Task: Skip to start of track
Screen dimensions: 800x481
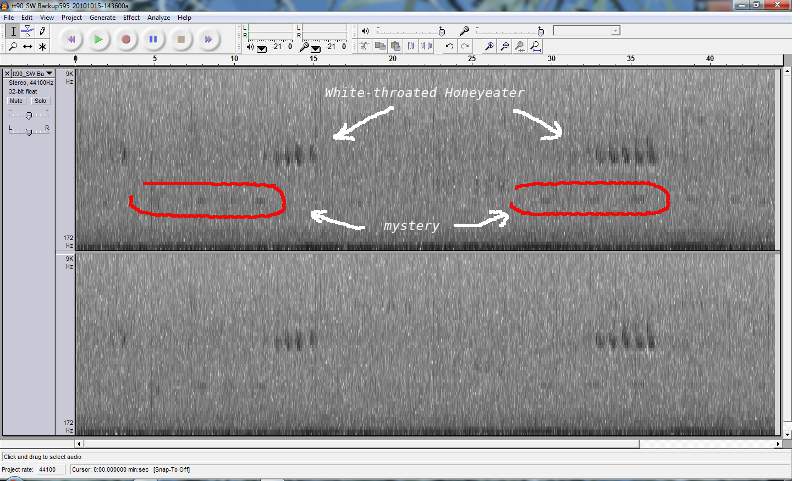Action: (71, 39)
